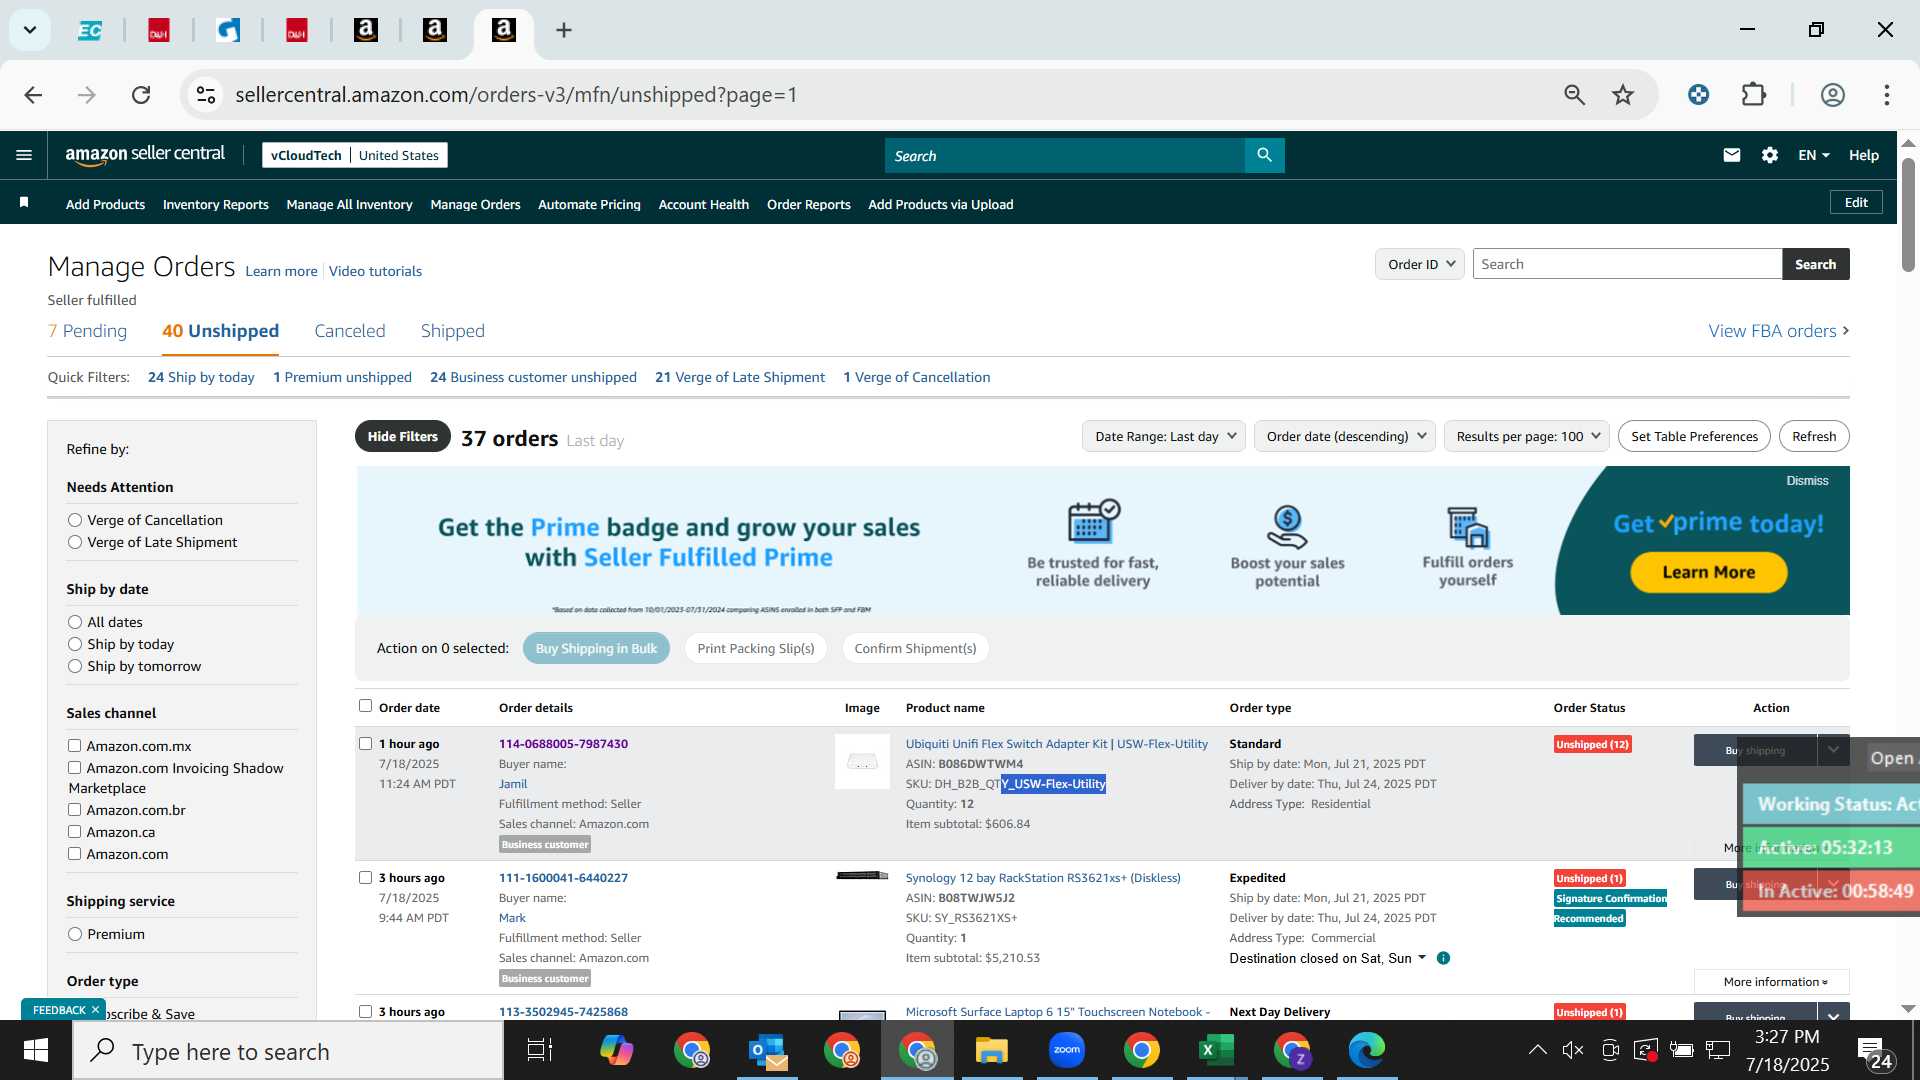Check order 111-1600041-6440227 row checkbox
This screenshot has width=1920, height=1080.
click(365, 878)
